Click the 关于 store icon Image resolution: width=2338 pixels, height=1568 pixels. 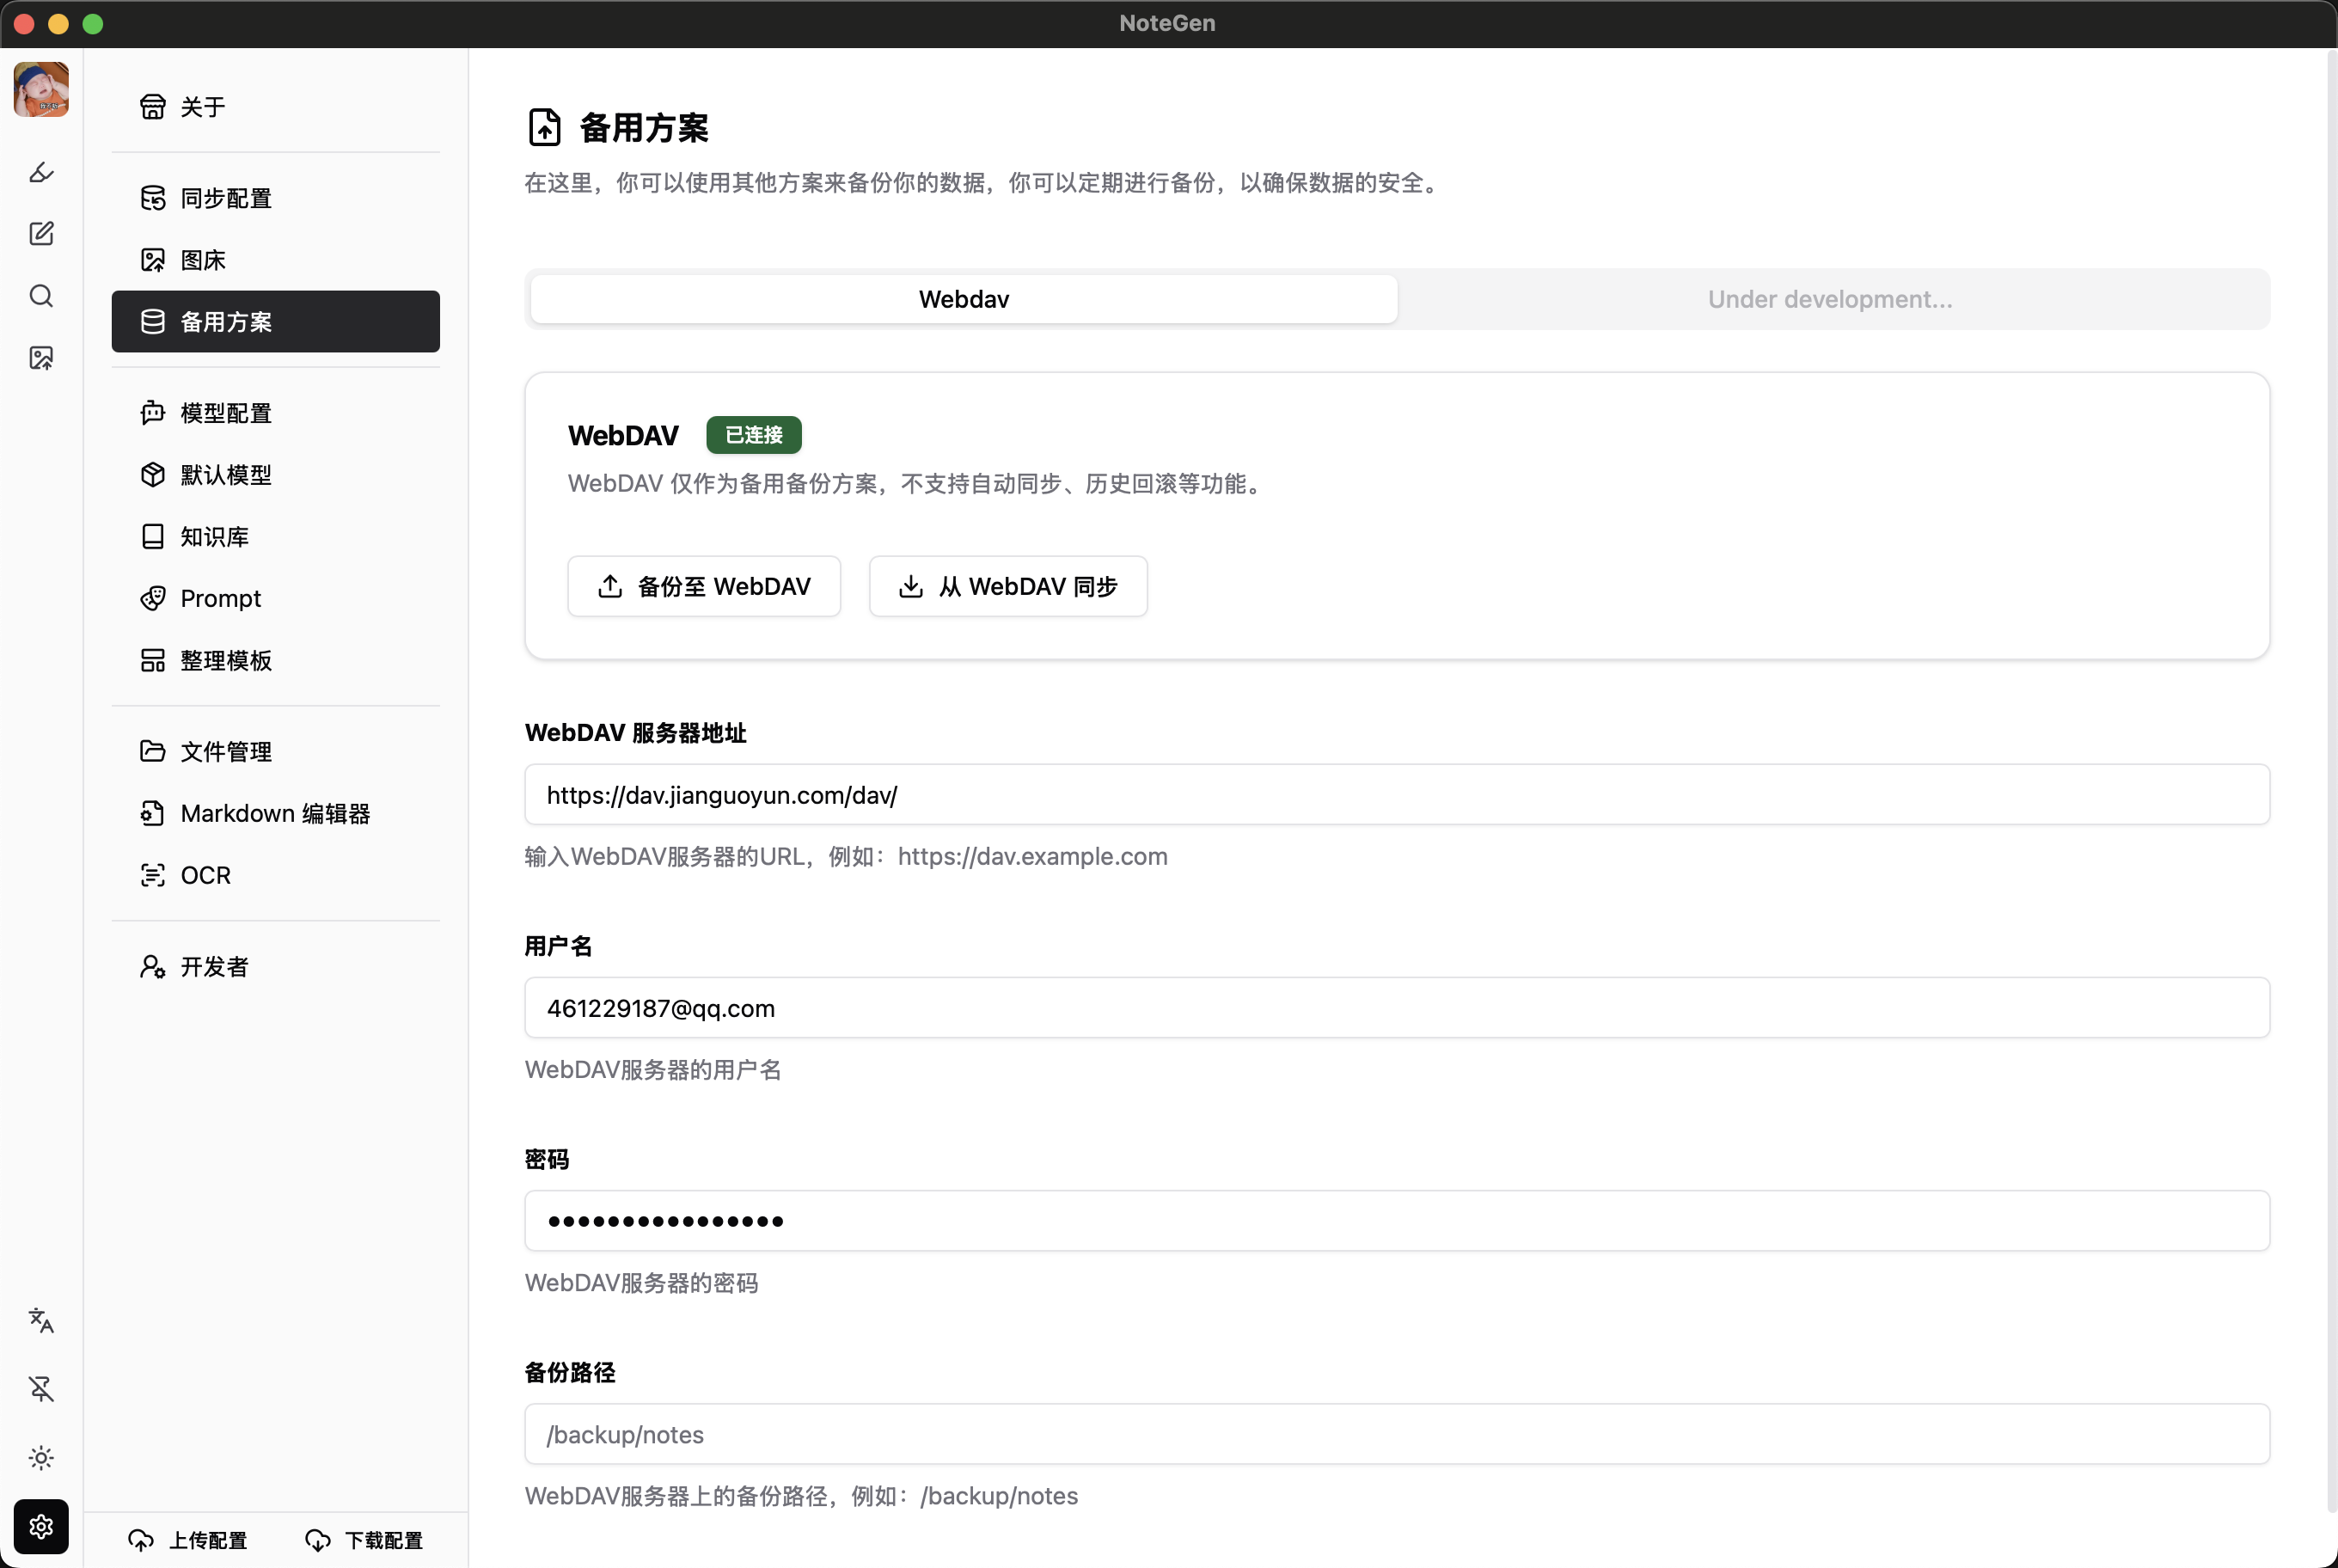152,106
